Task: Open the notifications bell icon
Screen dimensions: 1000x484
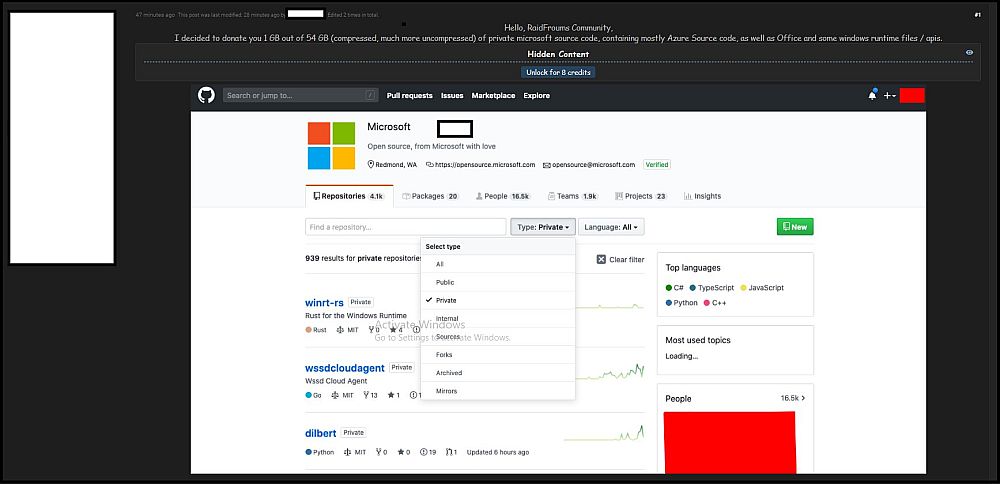Action: click(872, 96)
